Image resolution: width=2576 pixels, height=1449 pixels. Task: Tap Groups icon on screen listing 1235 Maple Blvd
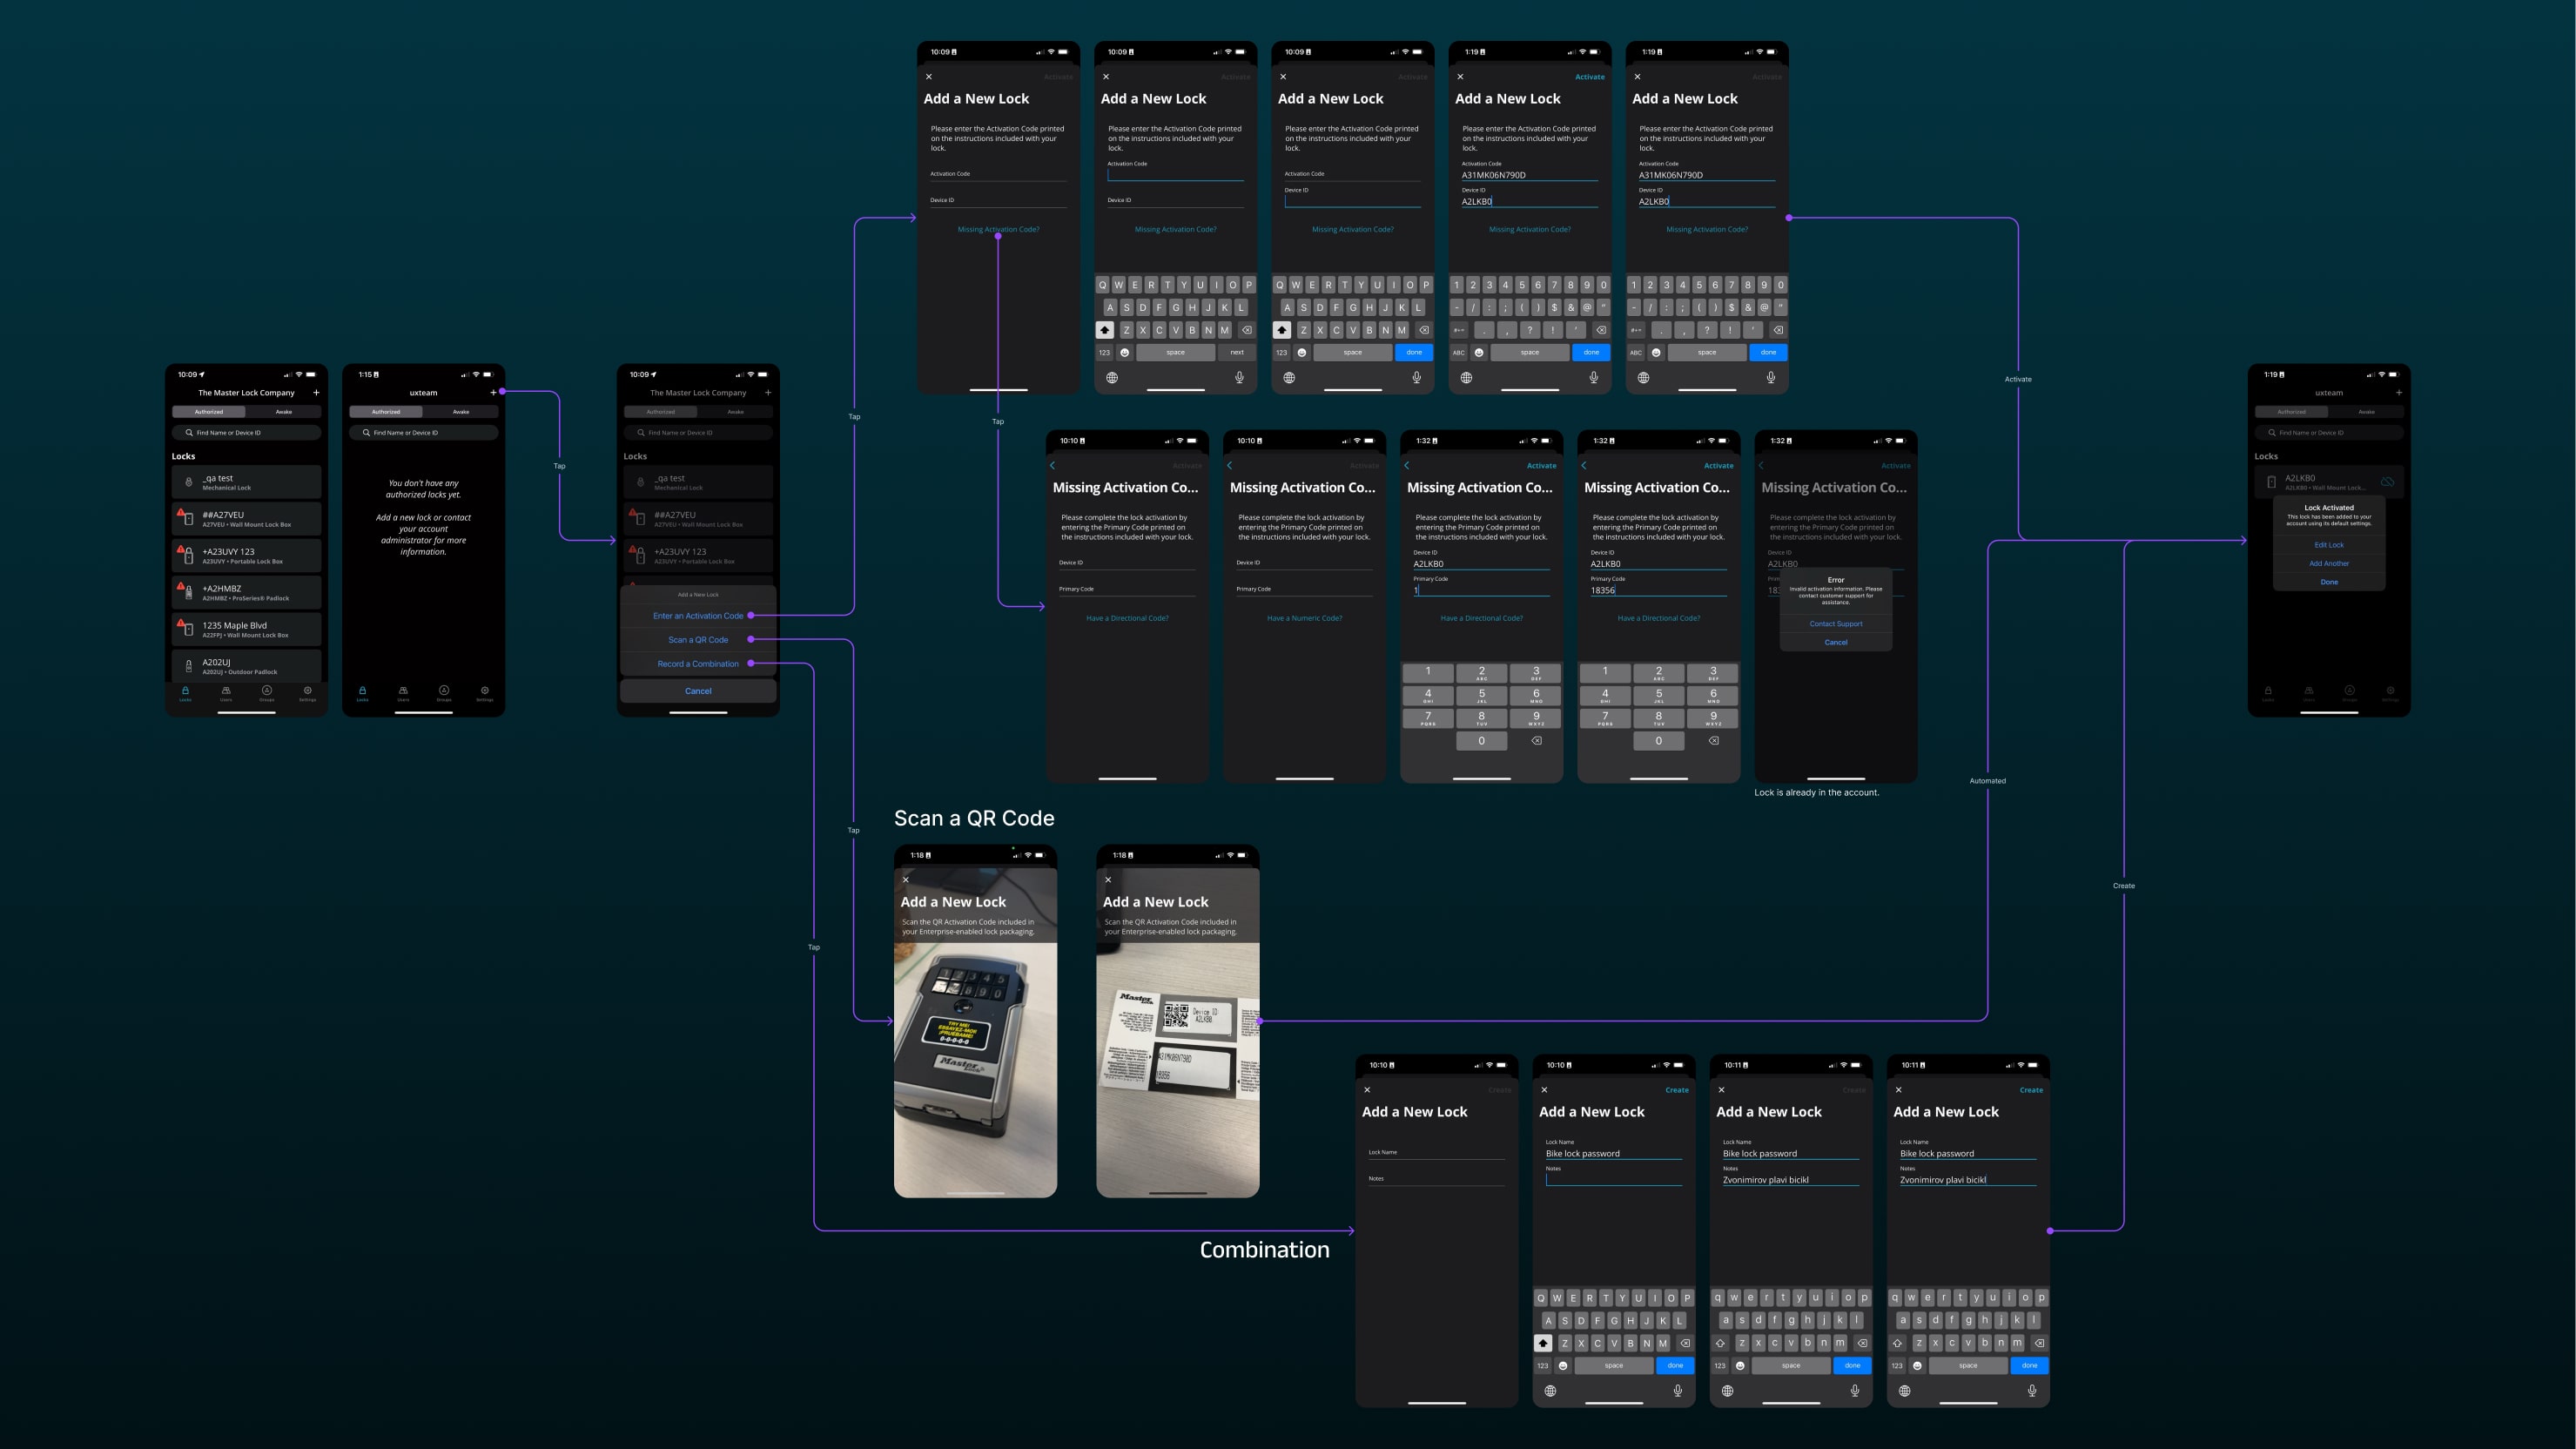pyautogui.click(x=267, y=692)
